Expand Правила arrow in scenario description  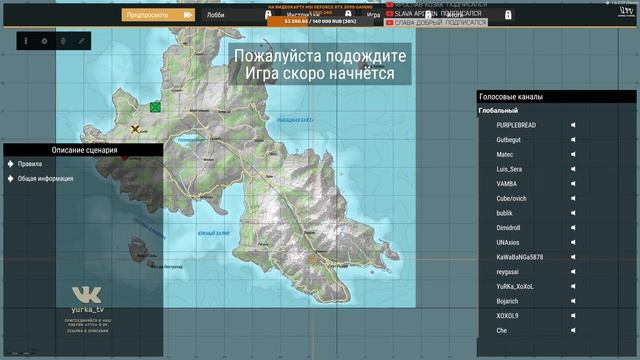coord(11,164)
